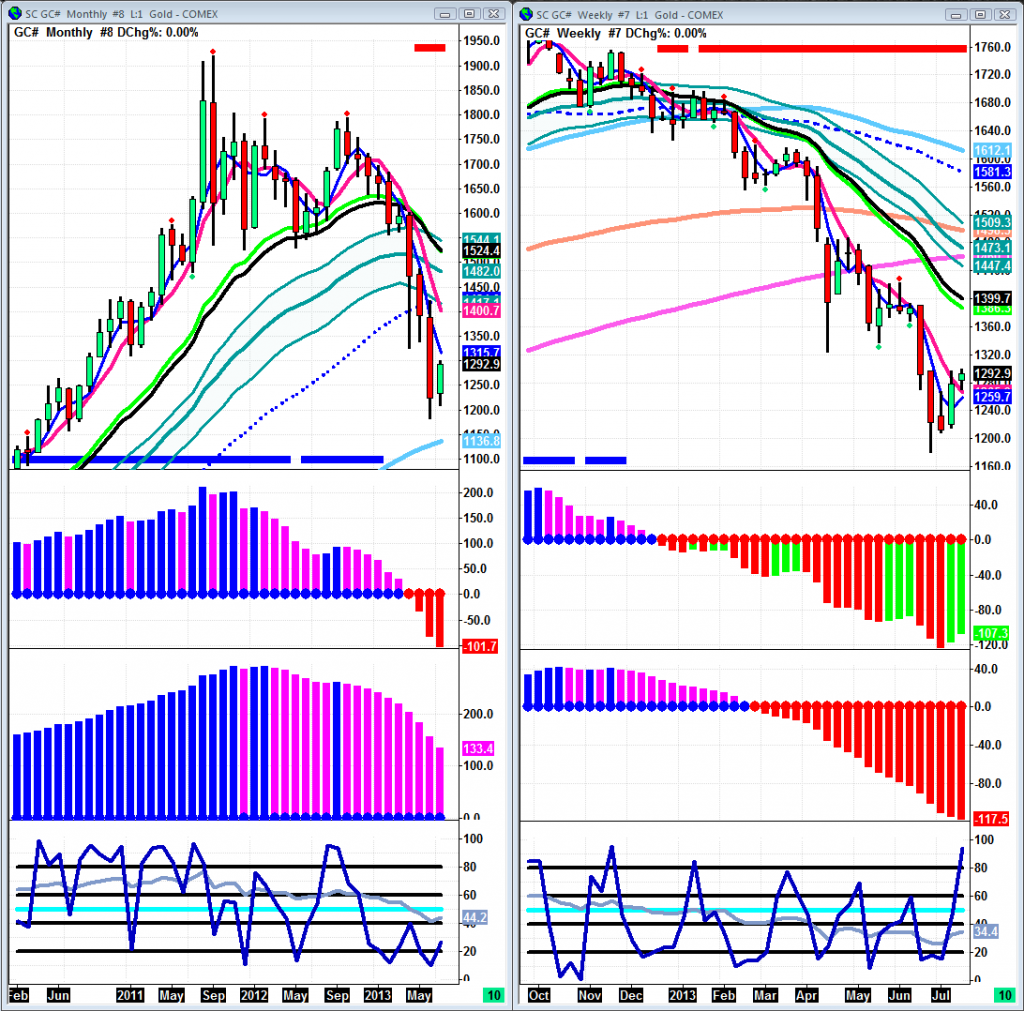The width and height of the screenshot is (1024, 1011).
Task: Close the GC# Weekly chart window
Action: coord(1003,13)
